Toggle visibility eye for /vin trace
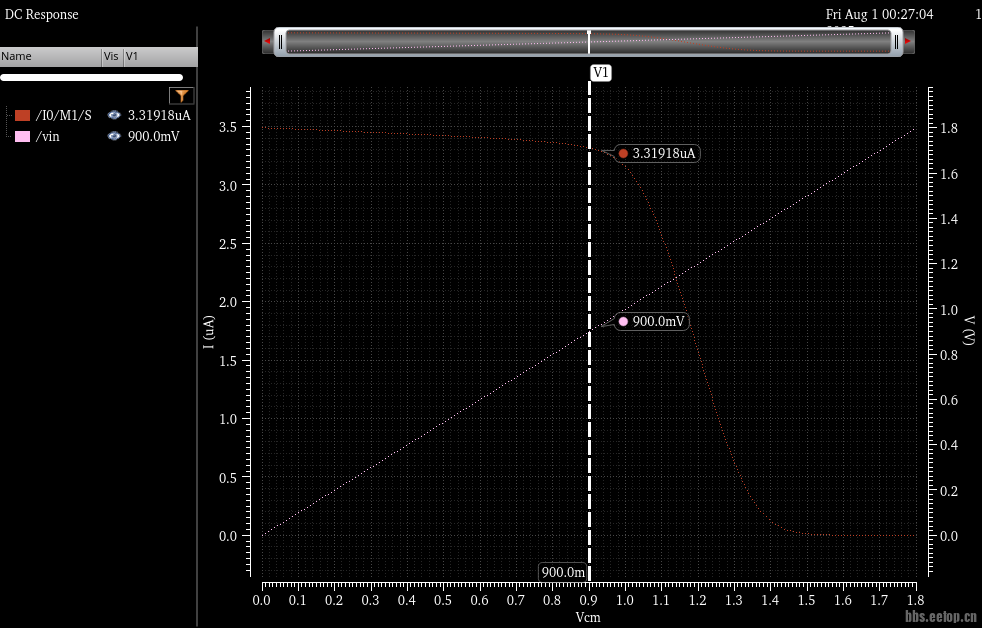 114,136
